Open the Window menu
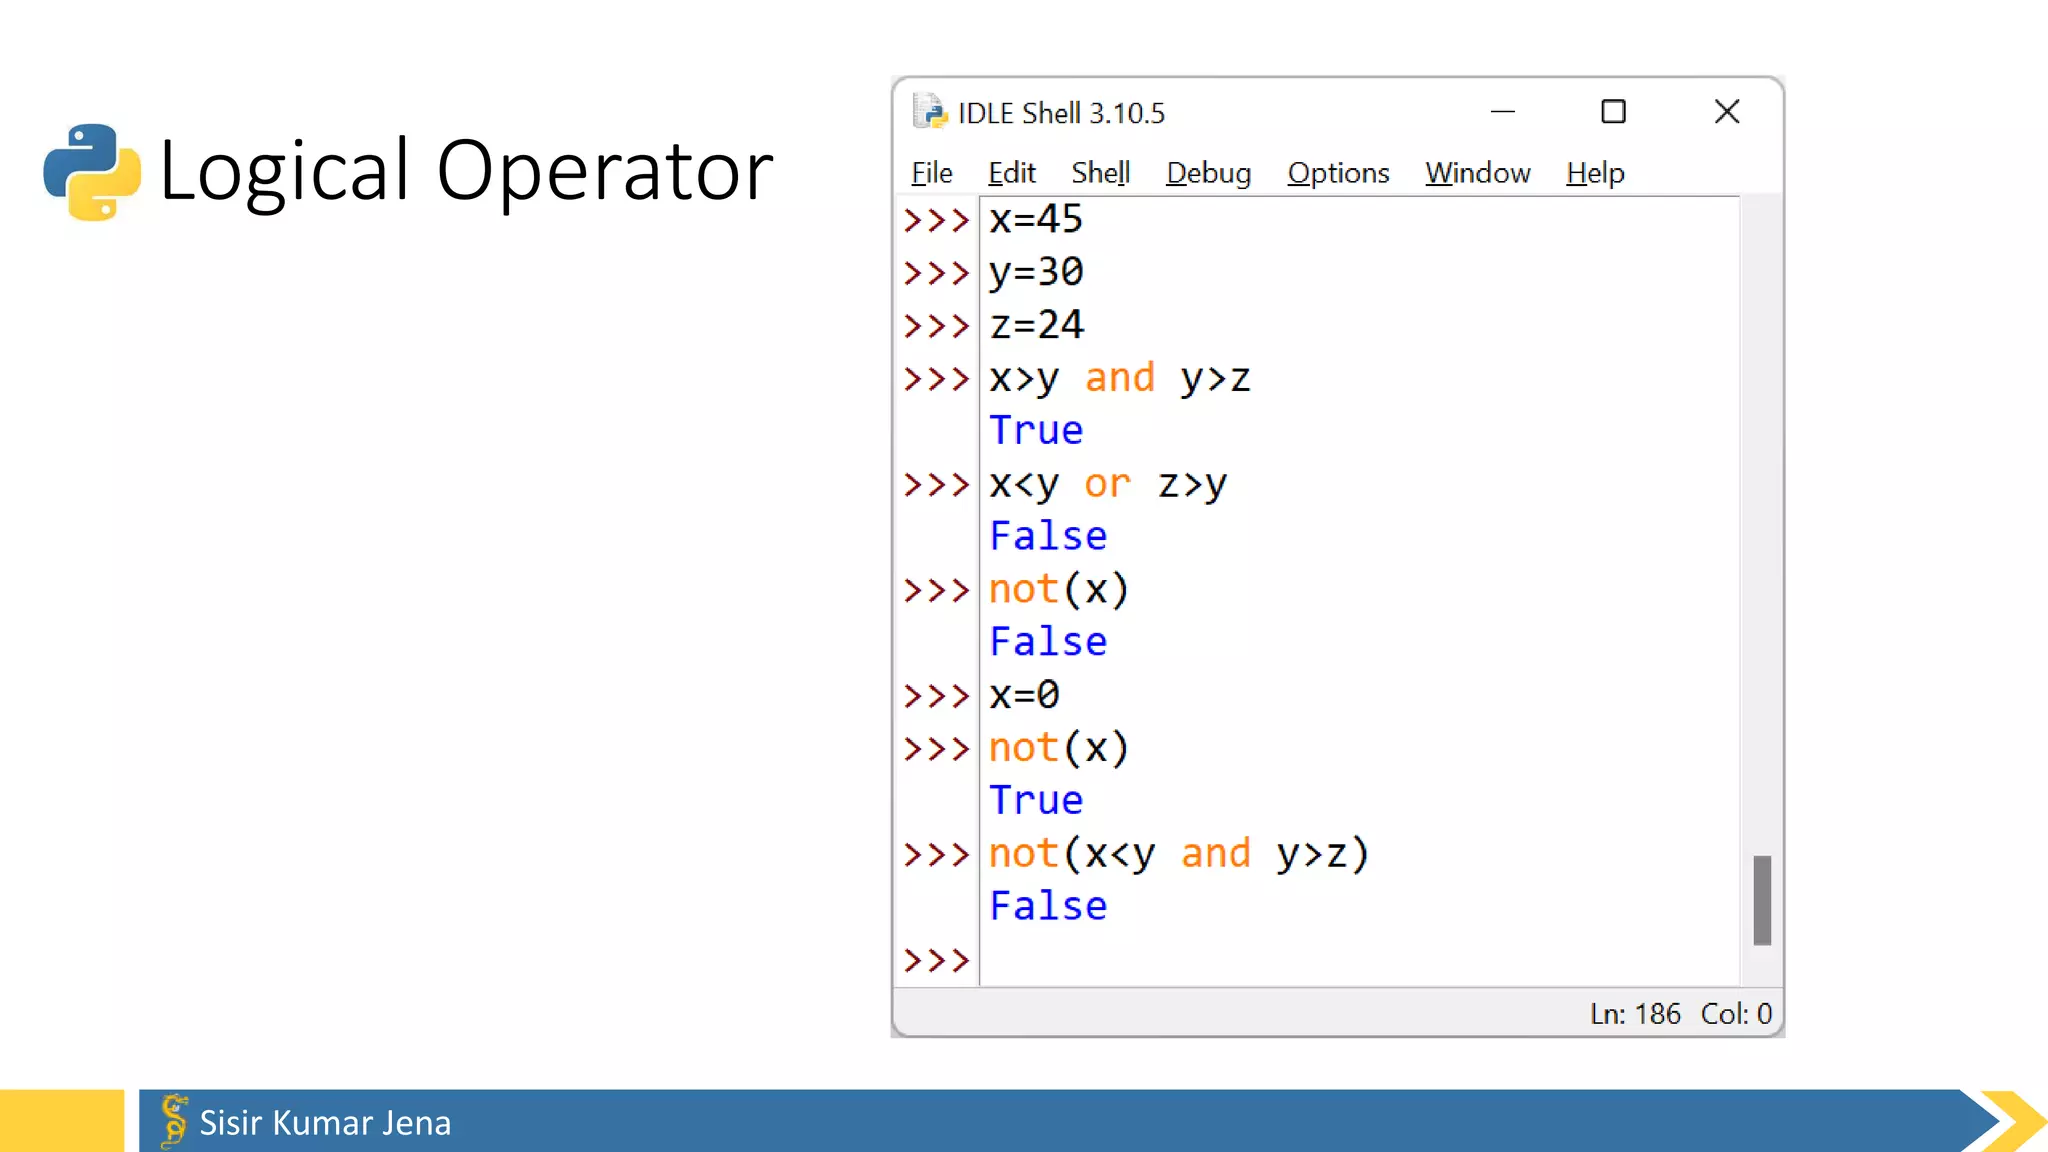Image resolution: width=2048 pixels, height=1152 pixels. 1477,173
